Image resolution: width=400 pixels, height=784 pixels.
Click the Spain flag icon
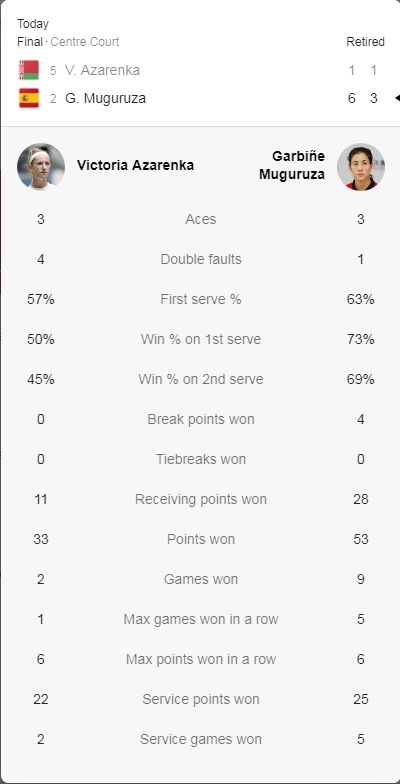tap(28, 98)
